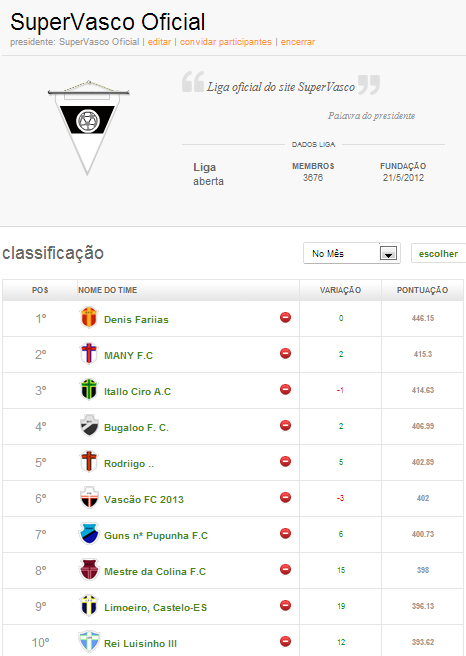The image size is (466, 656).
Task: Click the red remove icon for Denis Fariias
Action: tap(285, 318)
